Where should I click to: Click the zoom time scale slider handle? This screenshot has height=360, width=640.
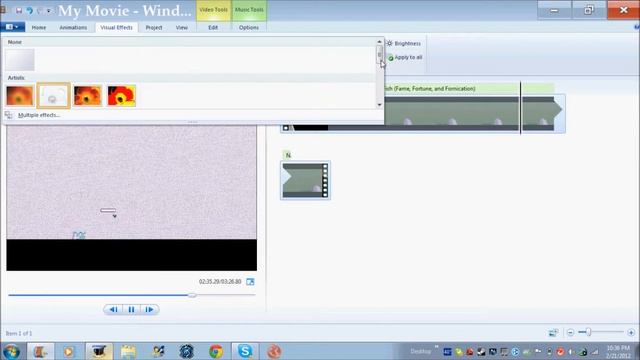[x=589, y=332]
